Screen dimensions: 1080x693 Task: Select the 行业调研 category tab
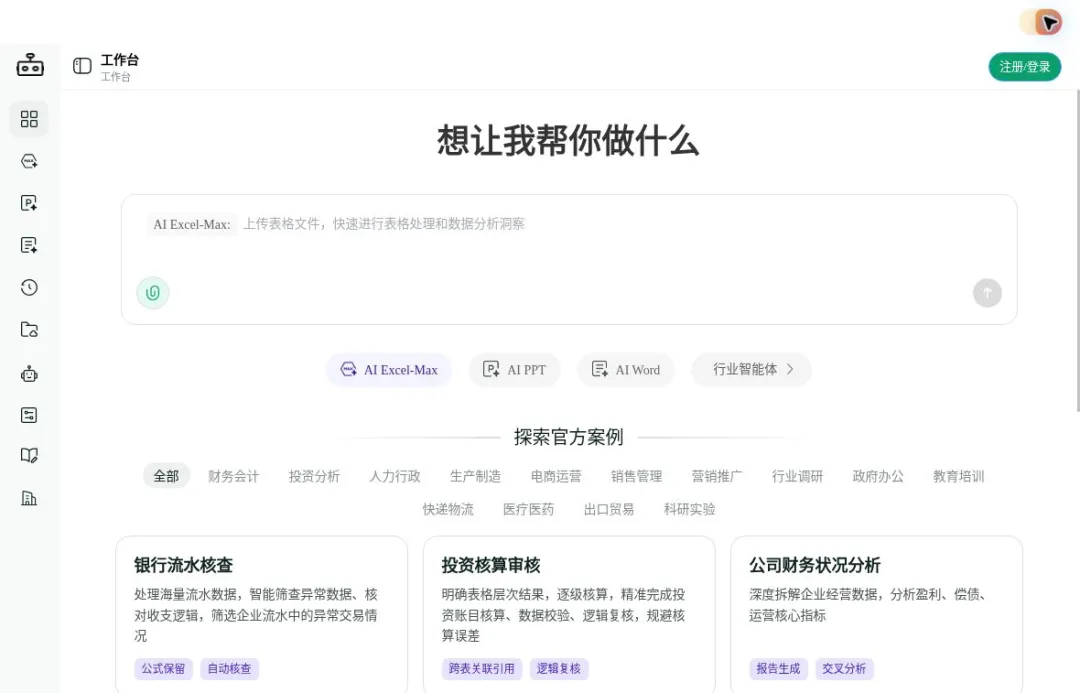798,476
